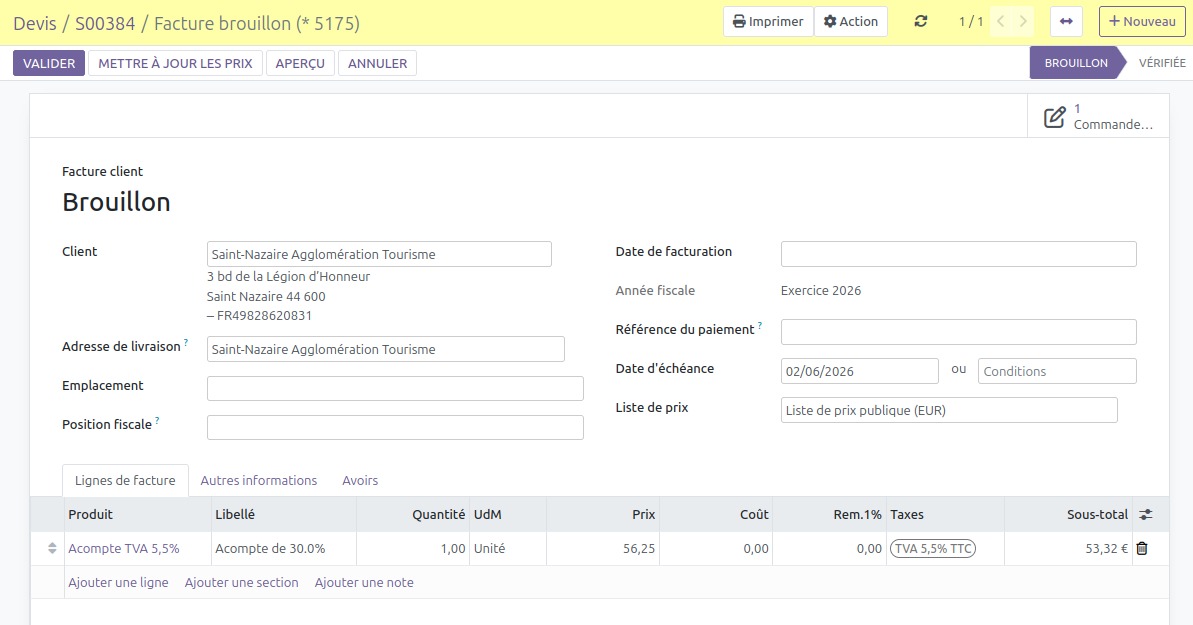Toggle full-width view with double-arrow icon
The image size is (1193, 625).
coord(1066,21)
